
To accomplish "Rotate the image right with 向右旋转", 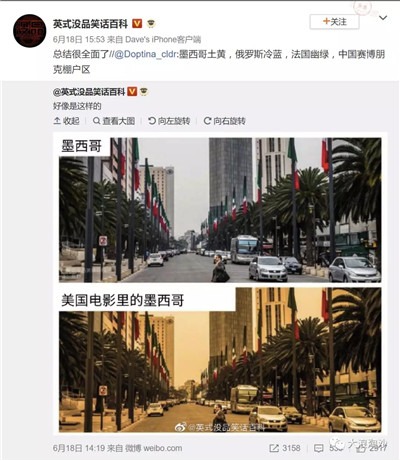I will click(224, 121).
